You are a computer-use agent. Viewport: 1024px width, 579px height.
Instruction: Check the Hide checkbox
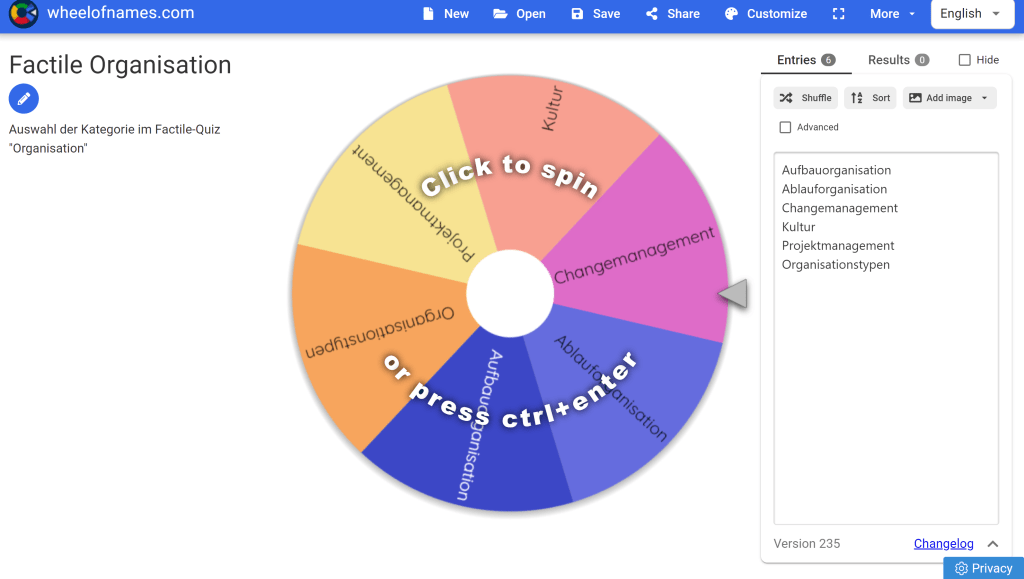pyautogui.click(x=964, y=60)
